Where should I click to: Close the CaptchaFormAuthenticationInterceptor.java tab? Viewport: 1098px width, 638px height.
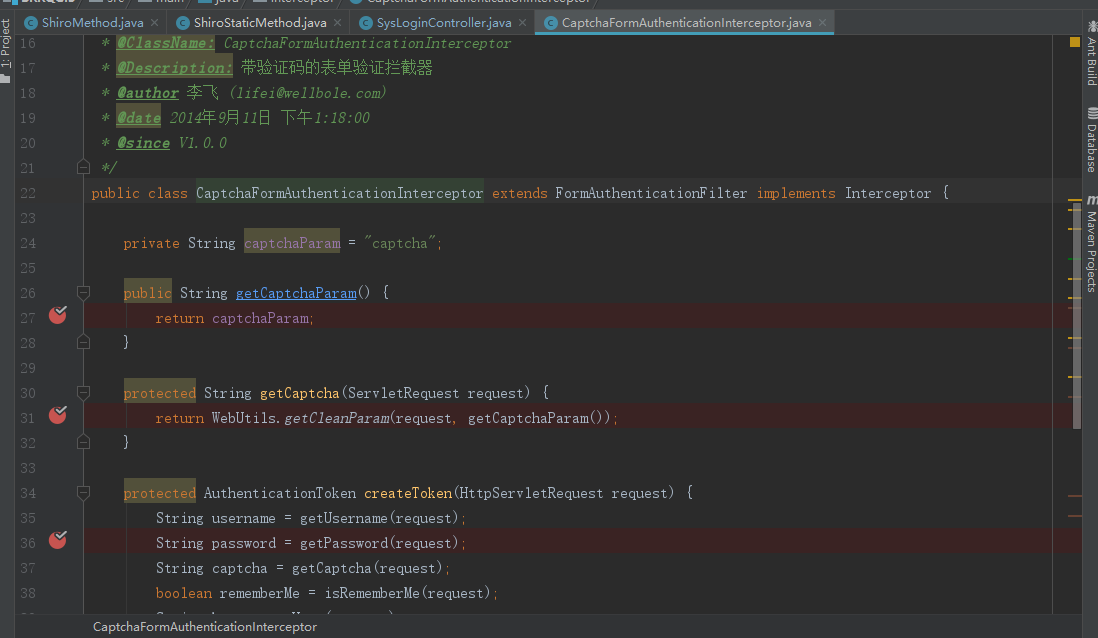tap(823, 22)
